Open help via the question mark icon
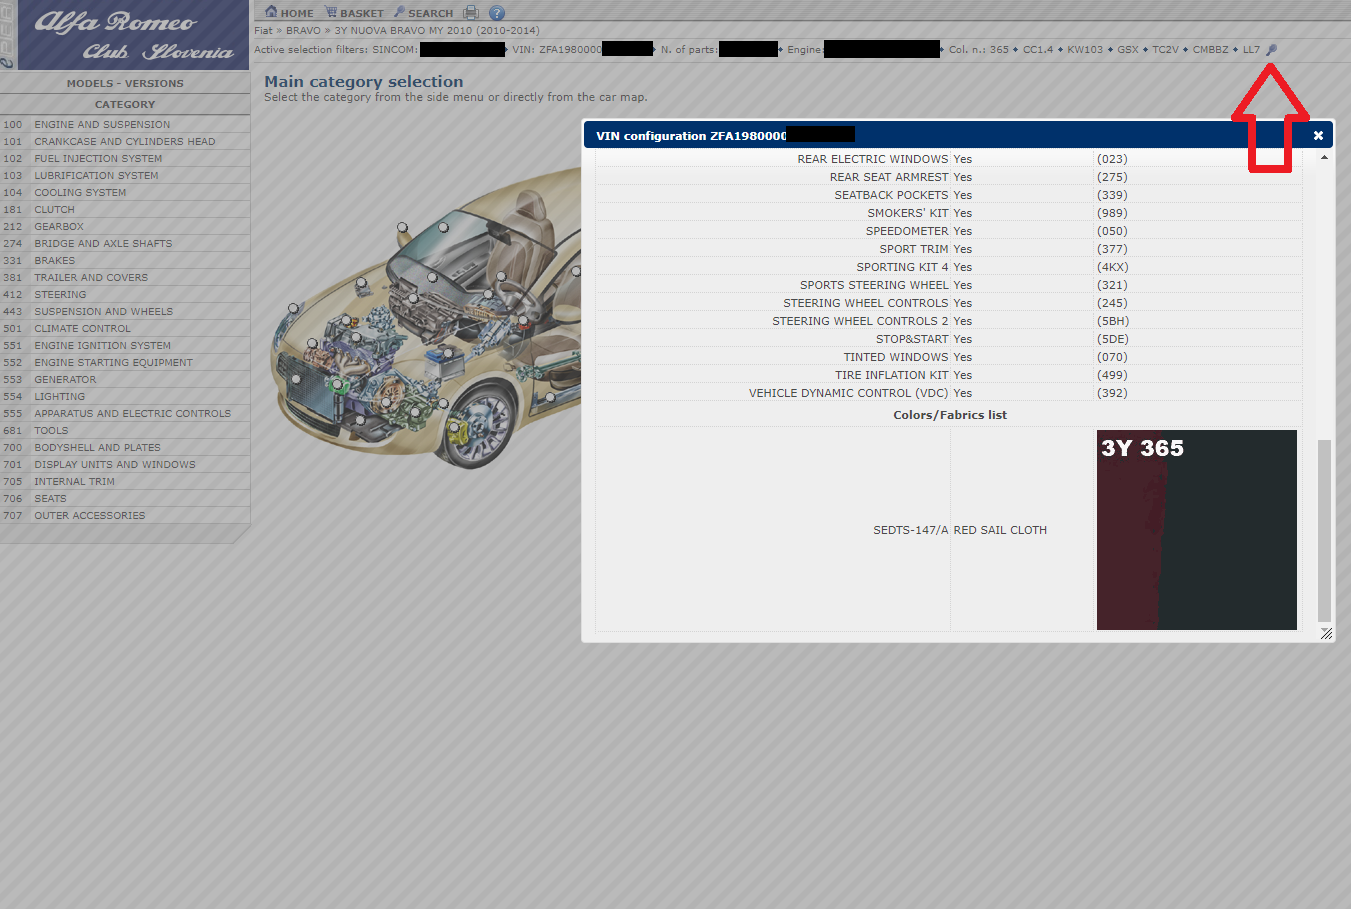Viewport: 1351px width, 909px height. [x=497, y=13]
